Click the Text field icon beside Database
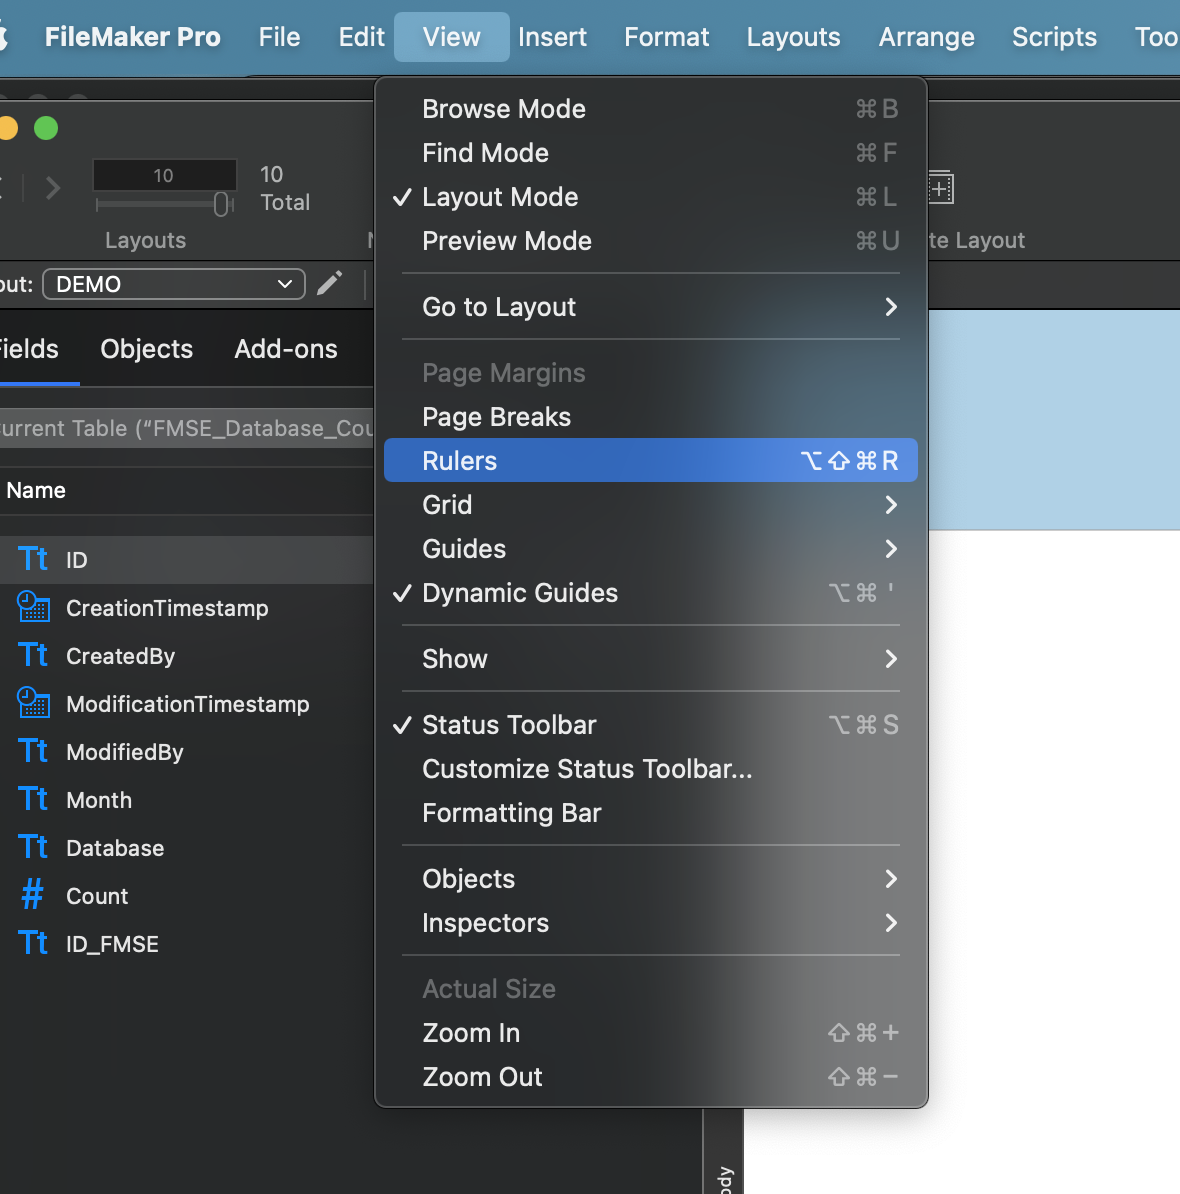This screenshot has height=1194, width=1180. [x=33, y=848]
